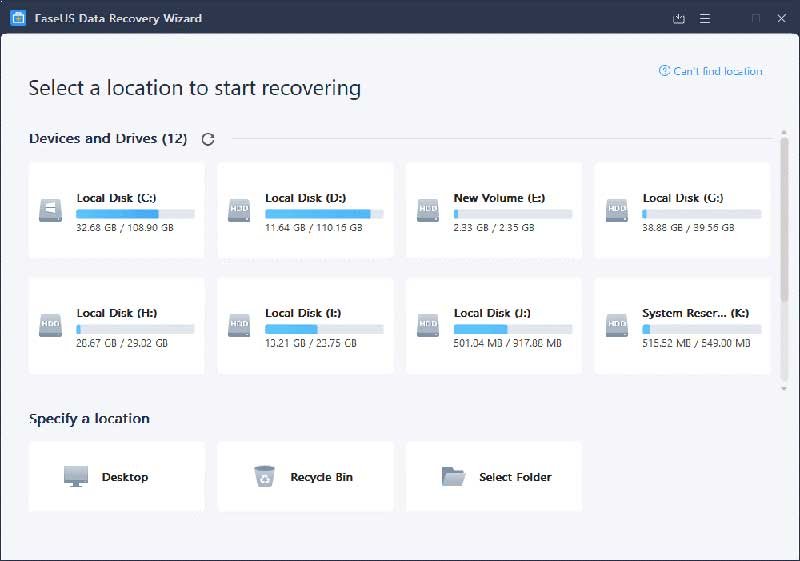Screen dimensions: 800x561
Task: Select the New Volume (E:) label
Action: tap(499, 198)
